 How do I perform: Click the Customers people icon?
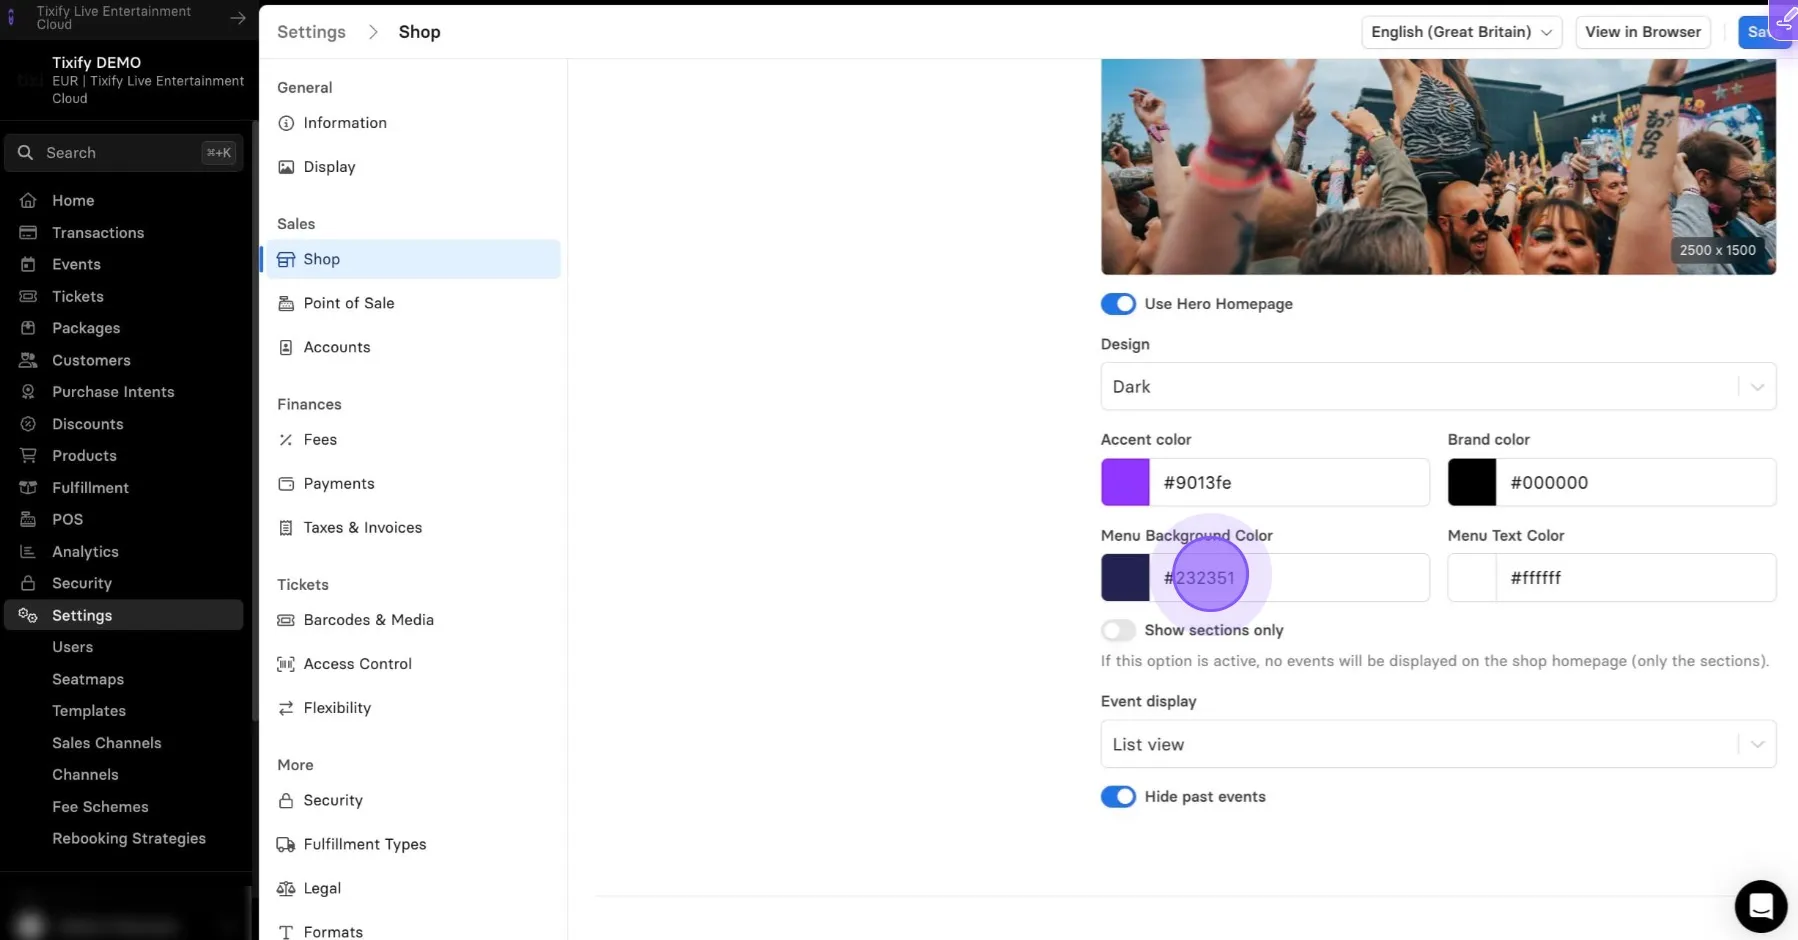pyautogui.click(x=28, y=360)
